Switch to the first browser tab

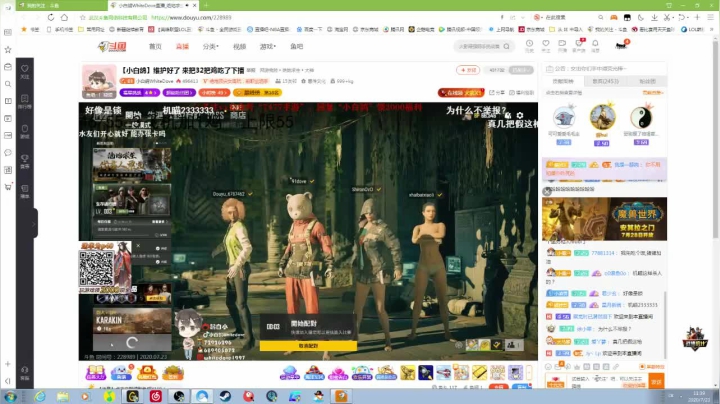click(62, 6)
